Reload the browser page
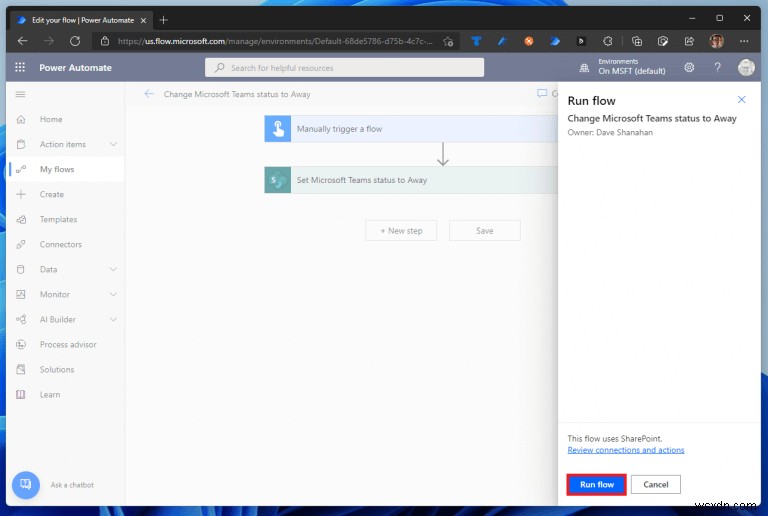This screenshot has width=768, height=516. coord(75,41)
